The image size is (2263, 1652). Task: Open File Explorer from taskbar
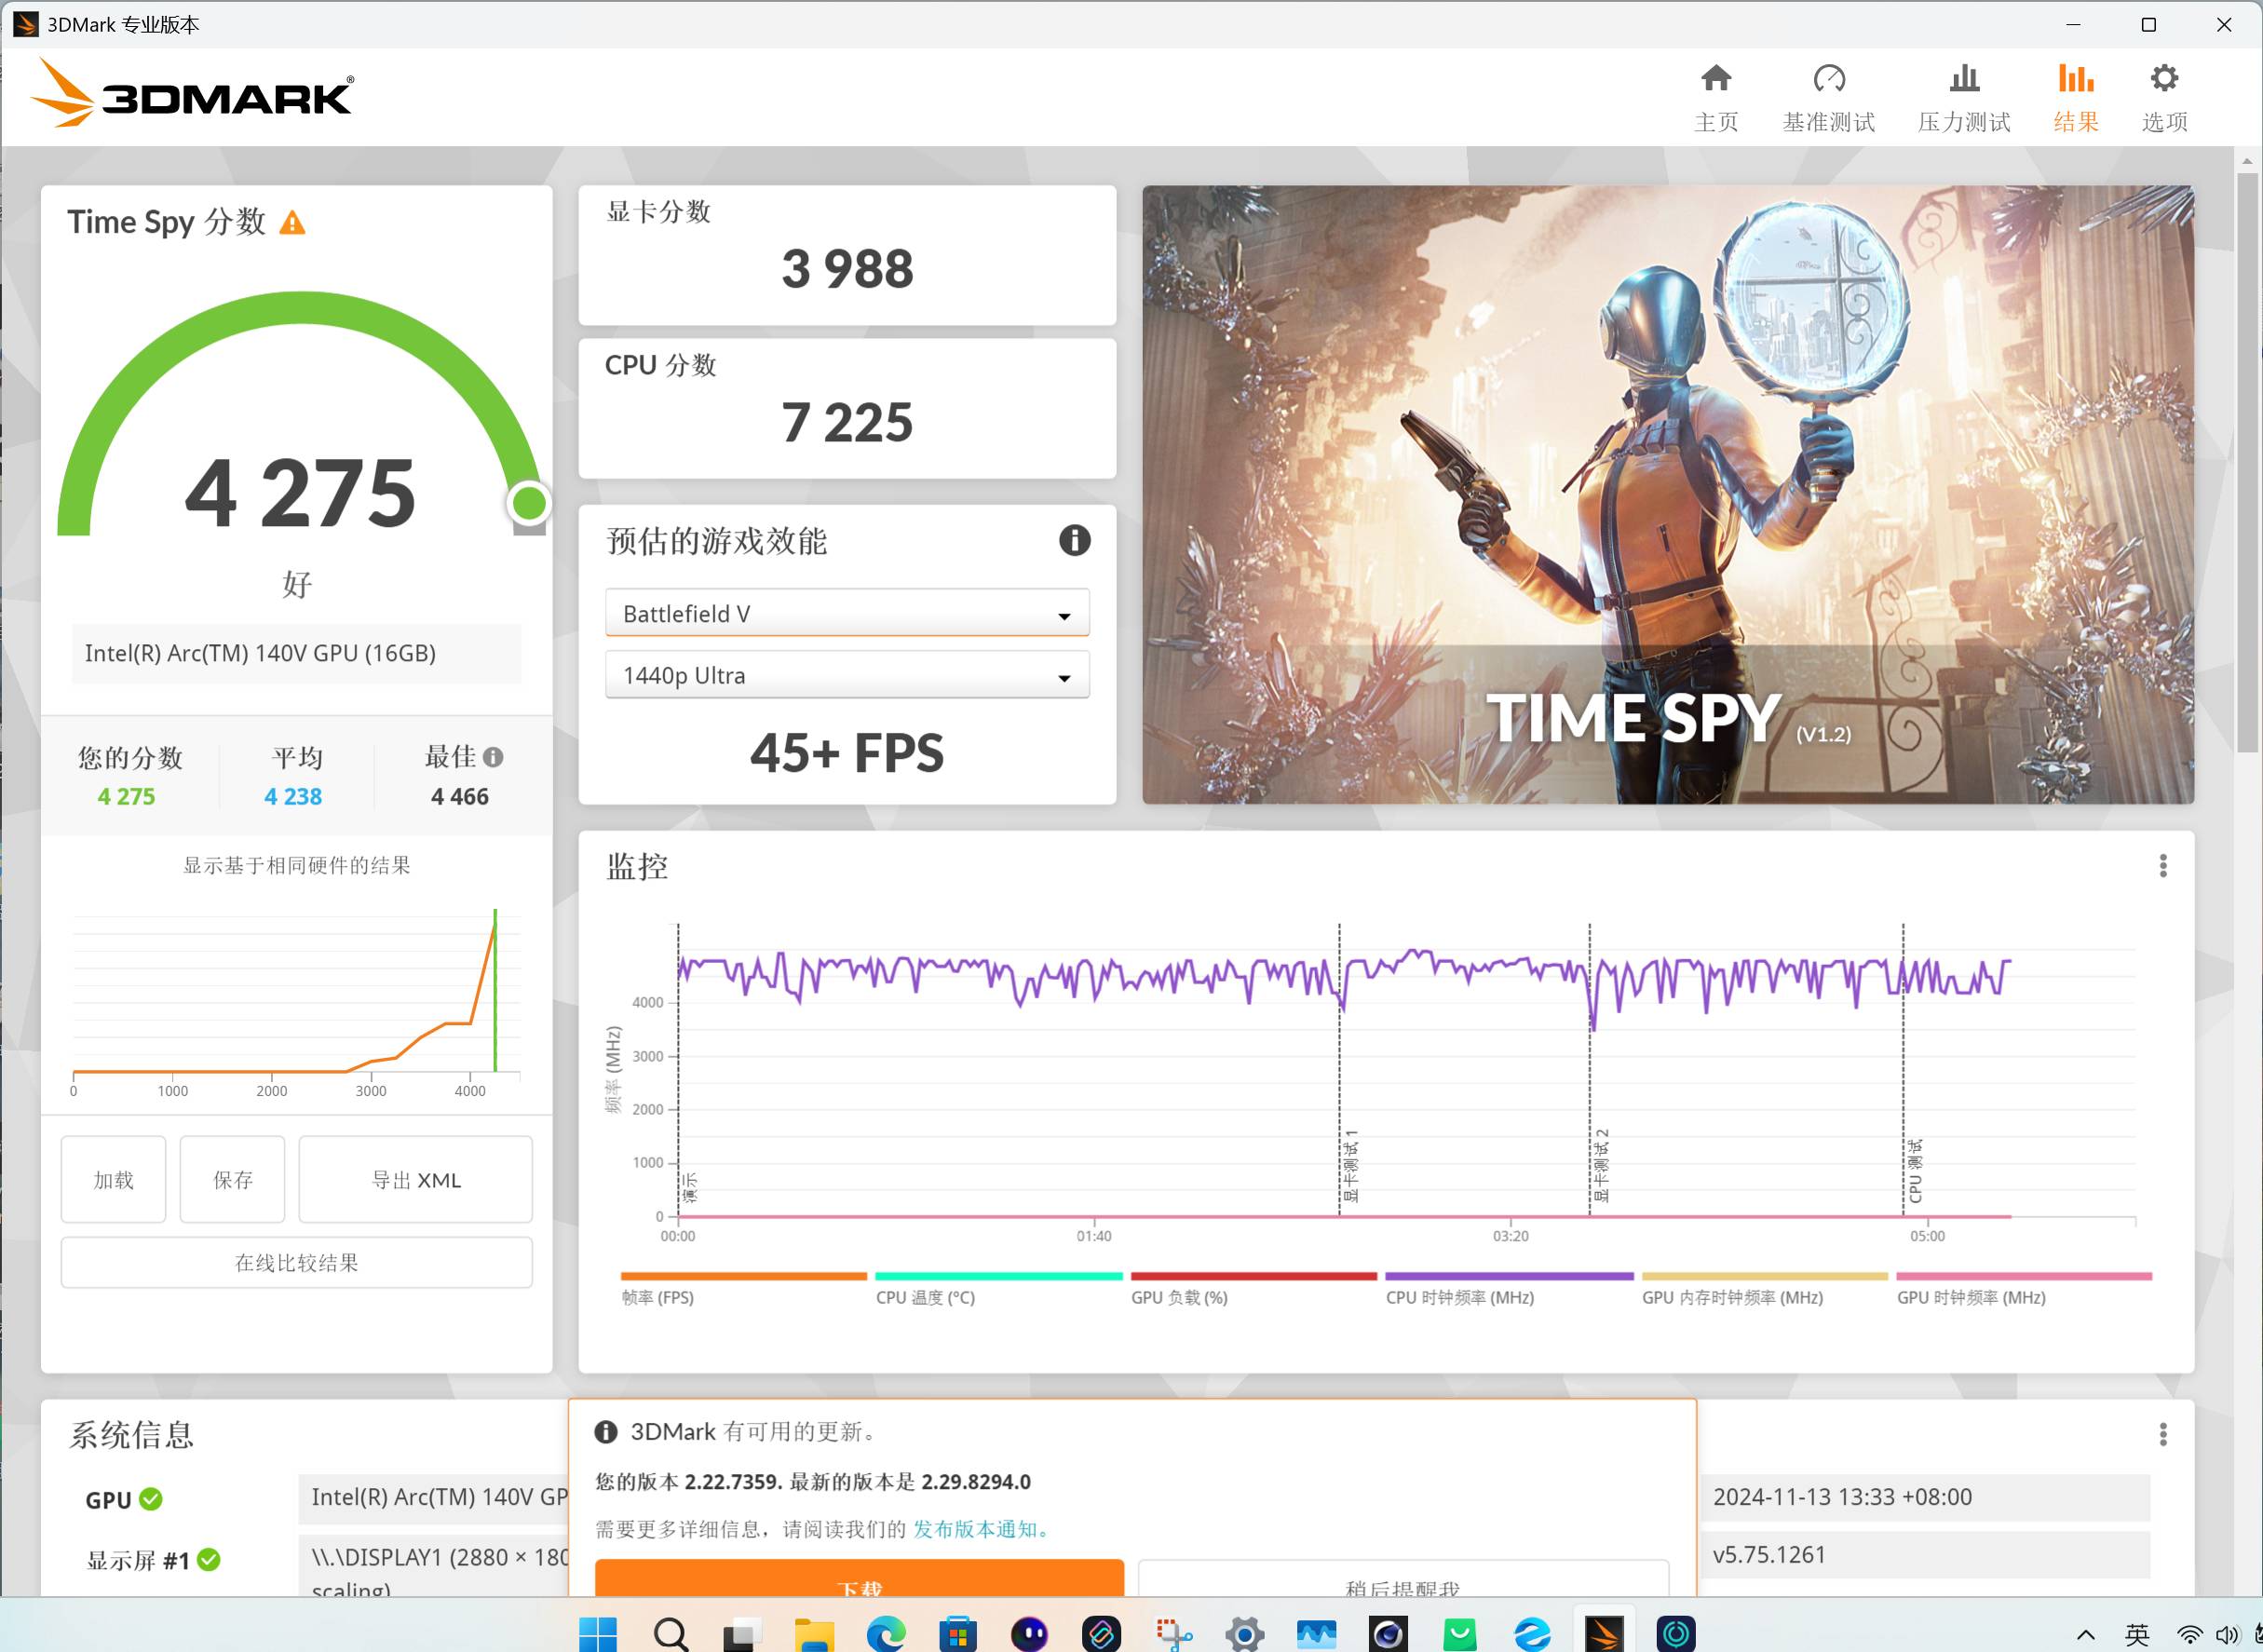[814, 1635]
